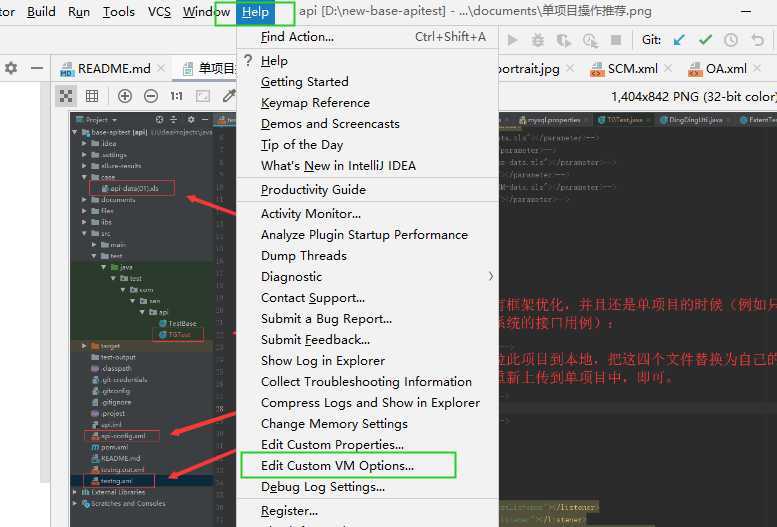Choose Find Action from Help menu
This screenshot has width=777, height=527.
pos(368,37)
